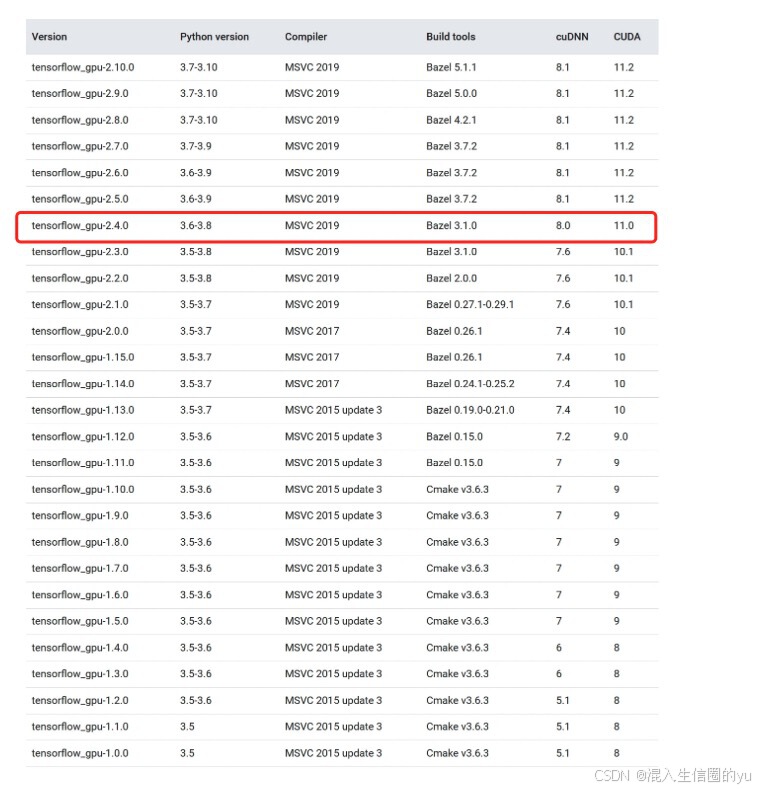This screenshot has height=789, width=757.
Task: Select tensorflow_gpu-2.3.0 version cell
Action: (80, 252)
